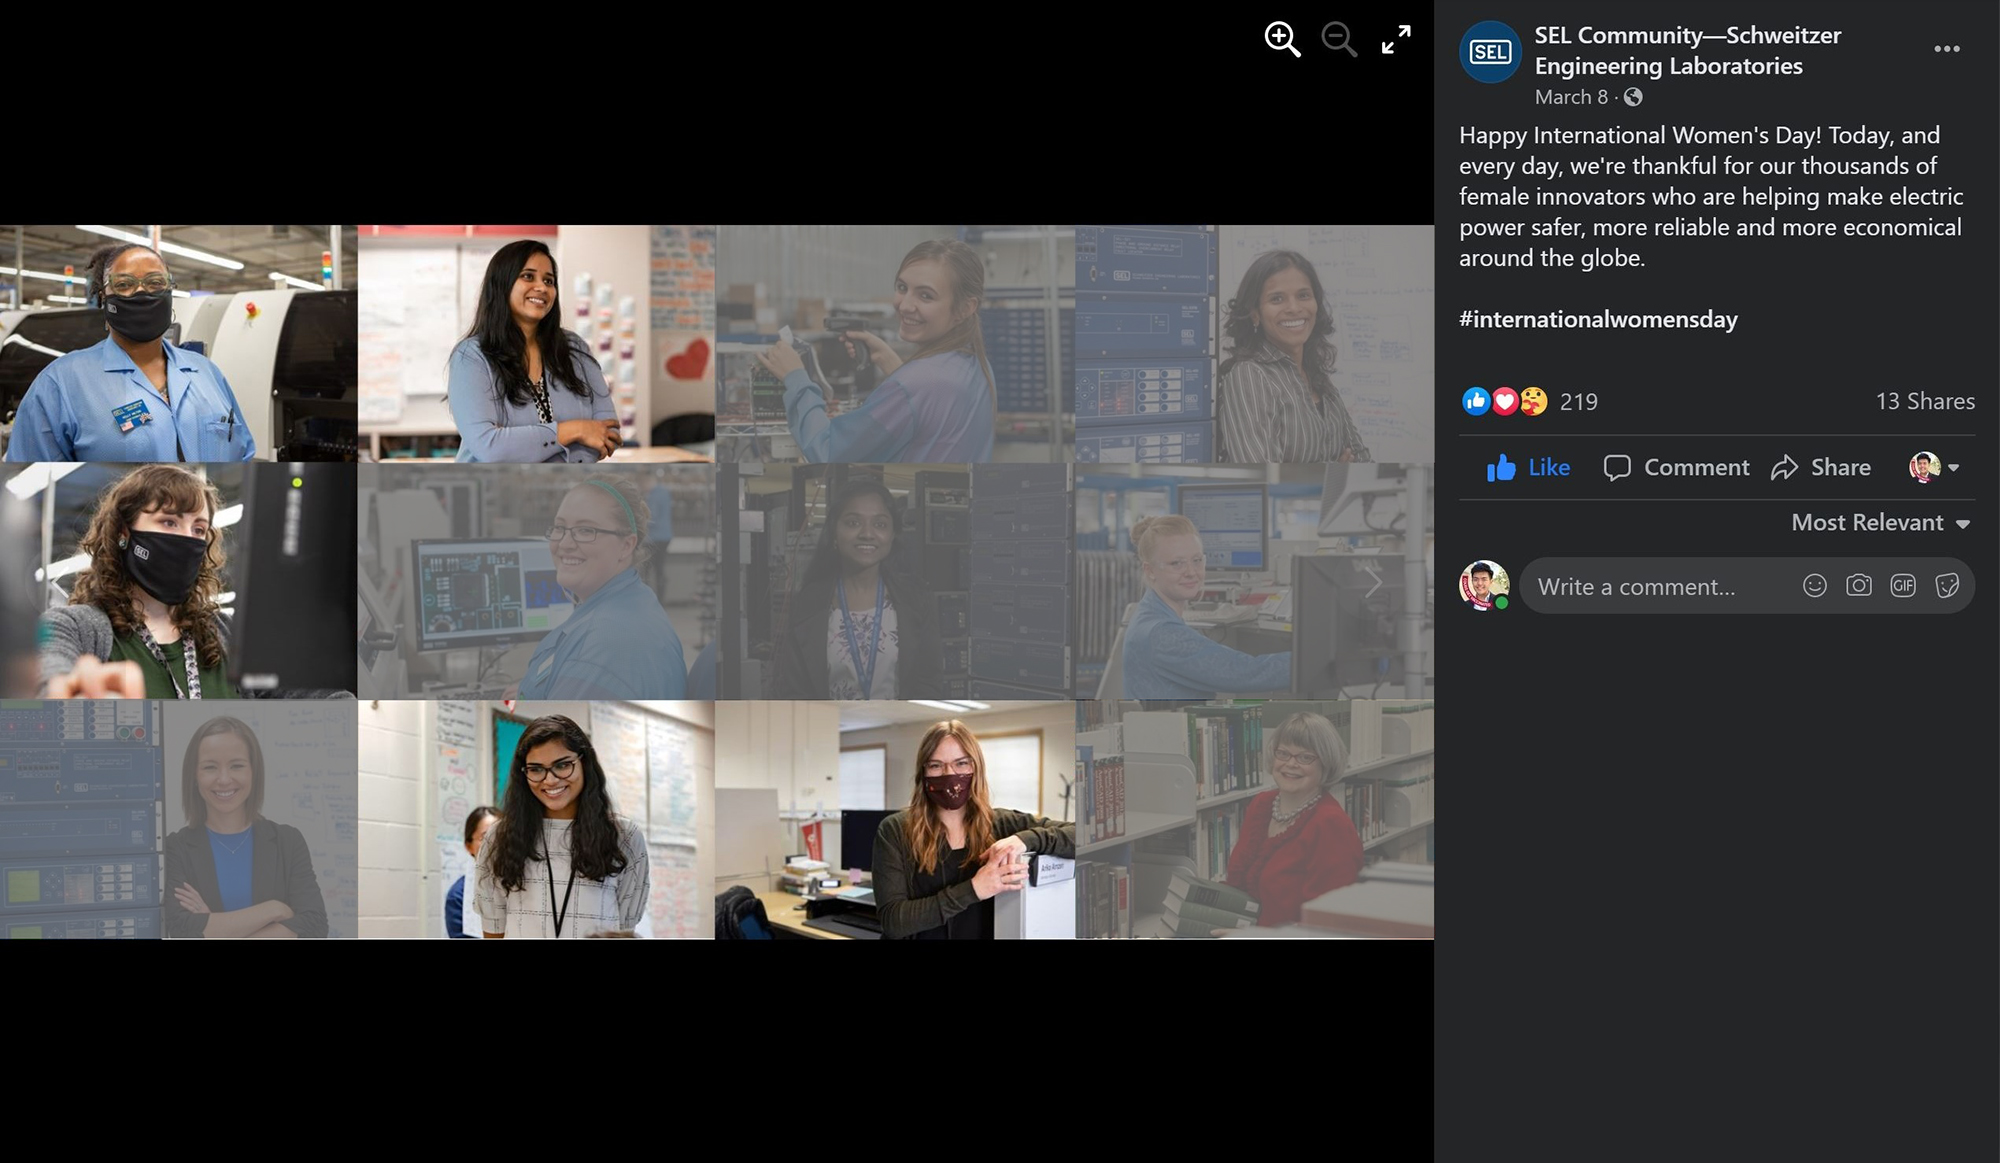The height and width of the screenshot is (1163, 2000).
Task: Click the curly-haired woman in black mask photo
Action: pyautogui.click(x=178, y=581)
